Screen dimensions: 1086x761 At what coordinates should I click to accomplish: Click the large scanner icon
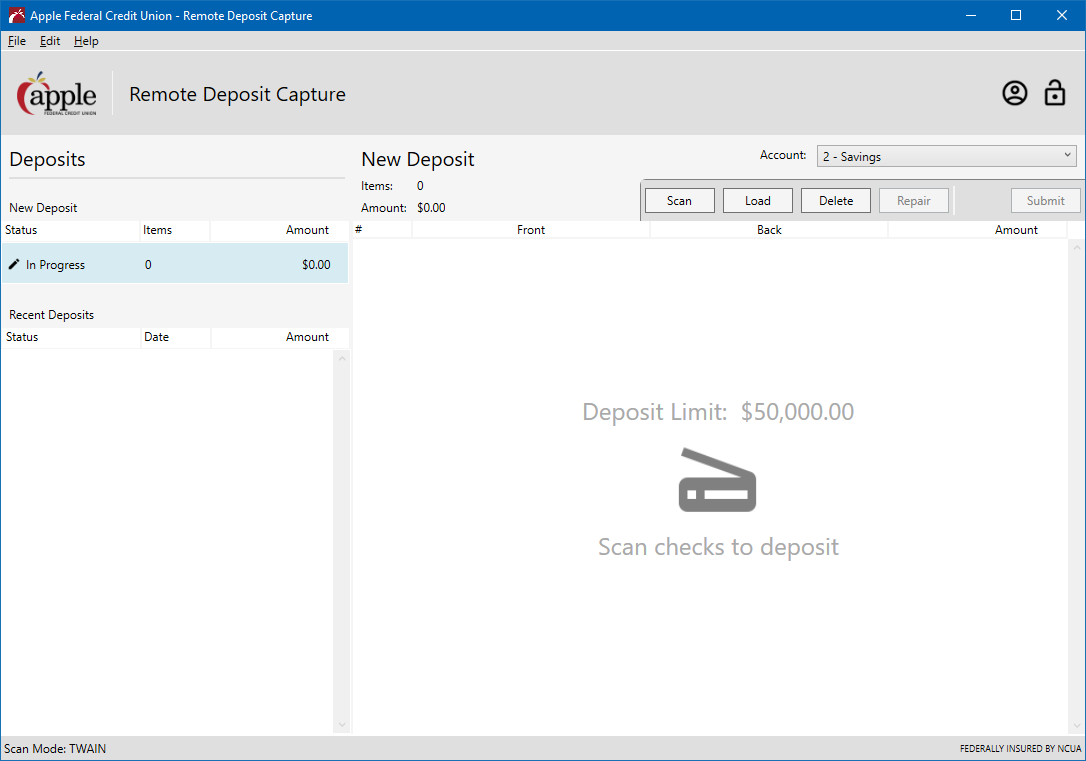(717, 481)
